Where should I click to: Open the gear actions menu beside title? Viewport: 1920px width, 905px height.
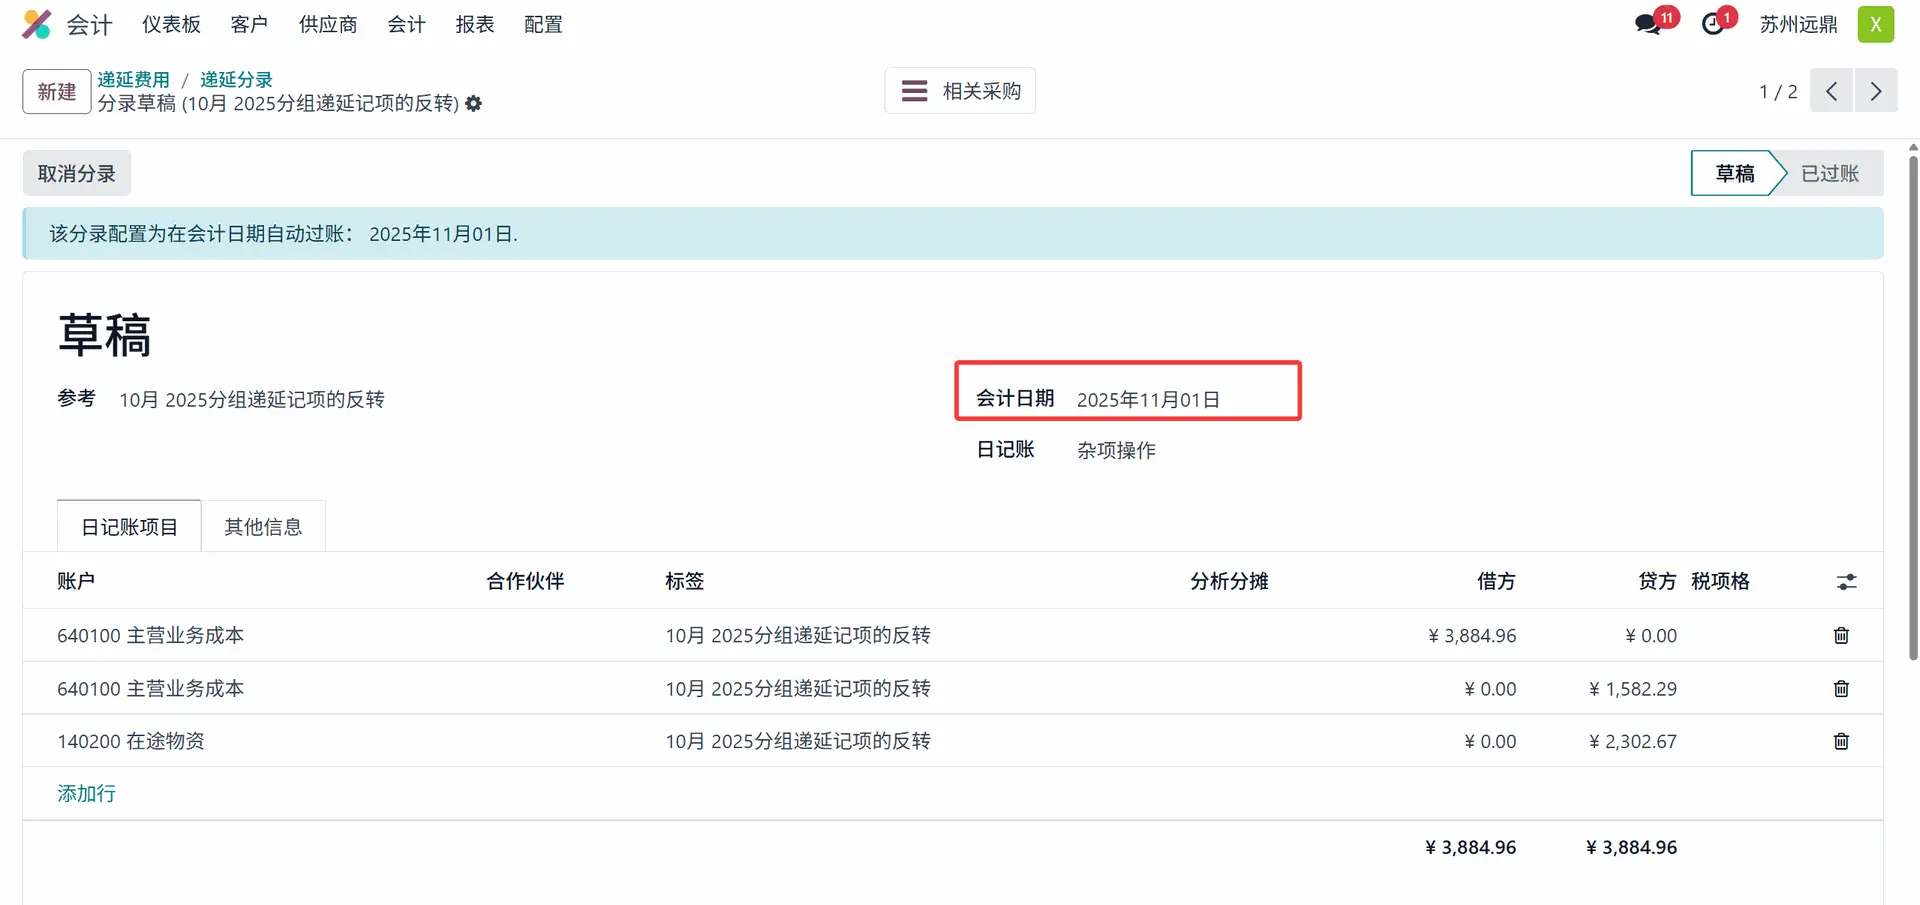click(474, 104)
